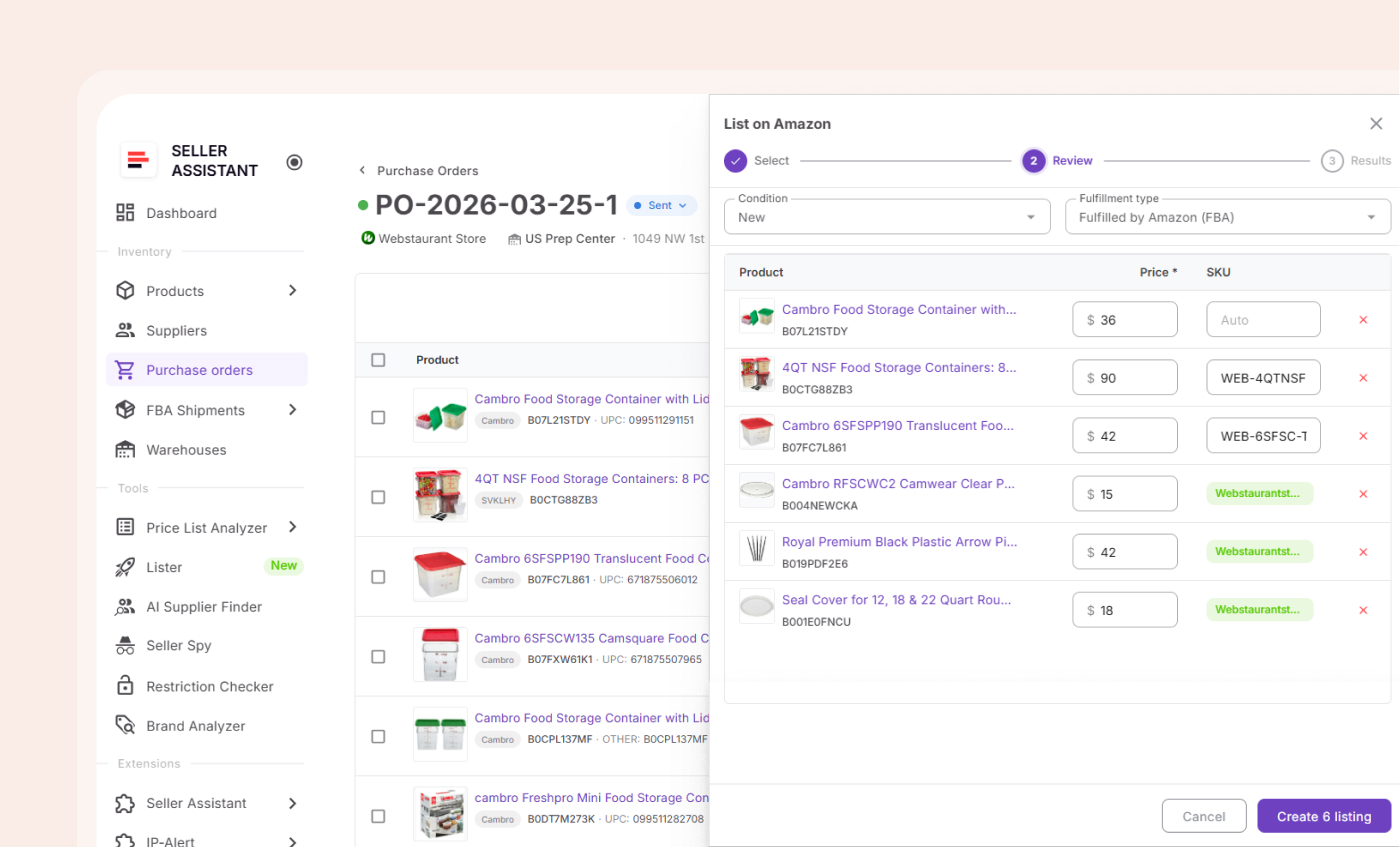Select Purchase orders in the sidebar

coord(199,370)
